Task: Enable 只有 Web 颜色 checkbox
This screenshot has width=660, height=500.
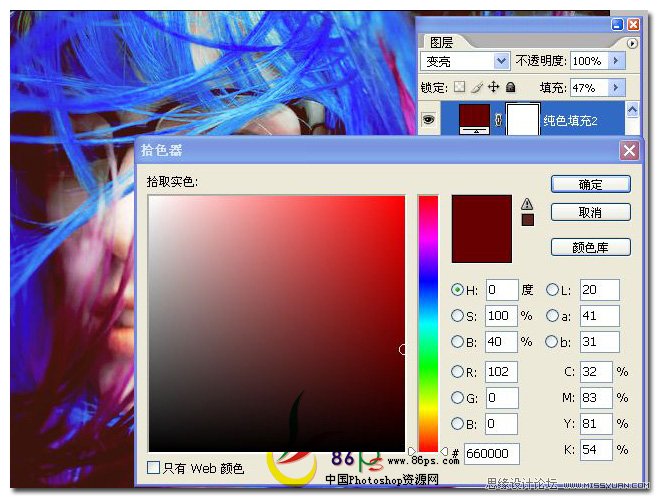Action: (154, 467)
